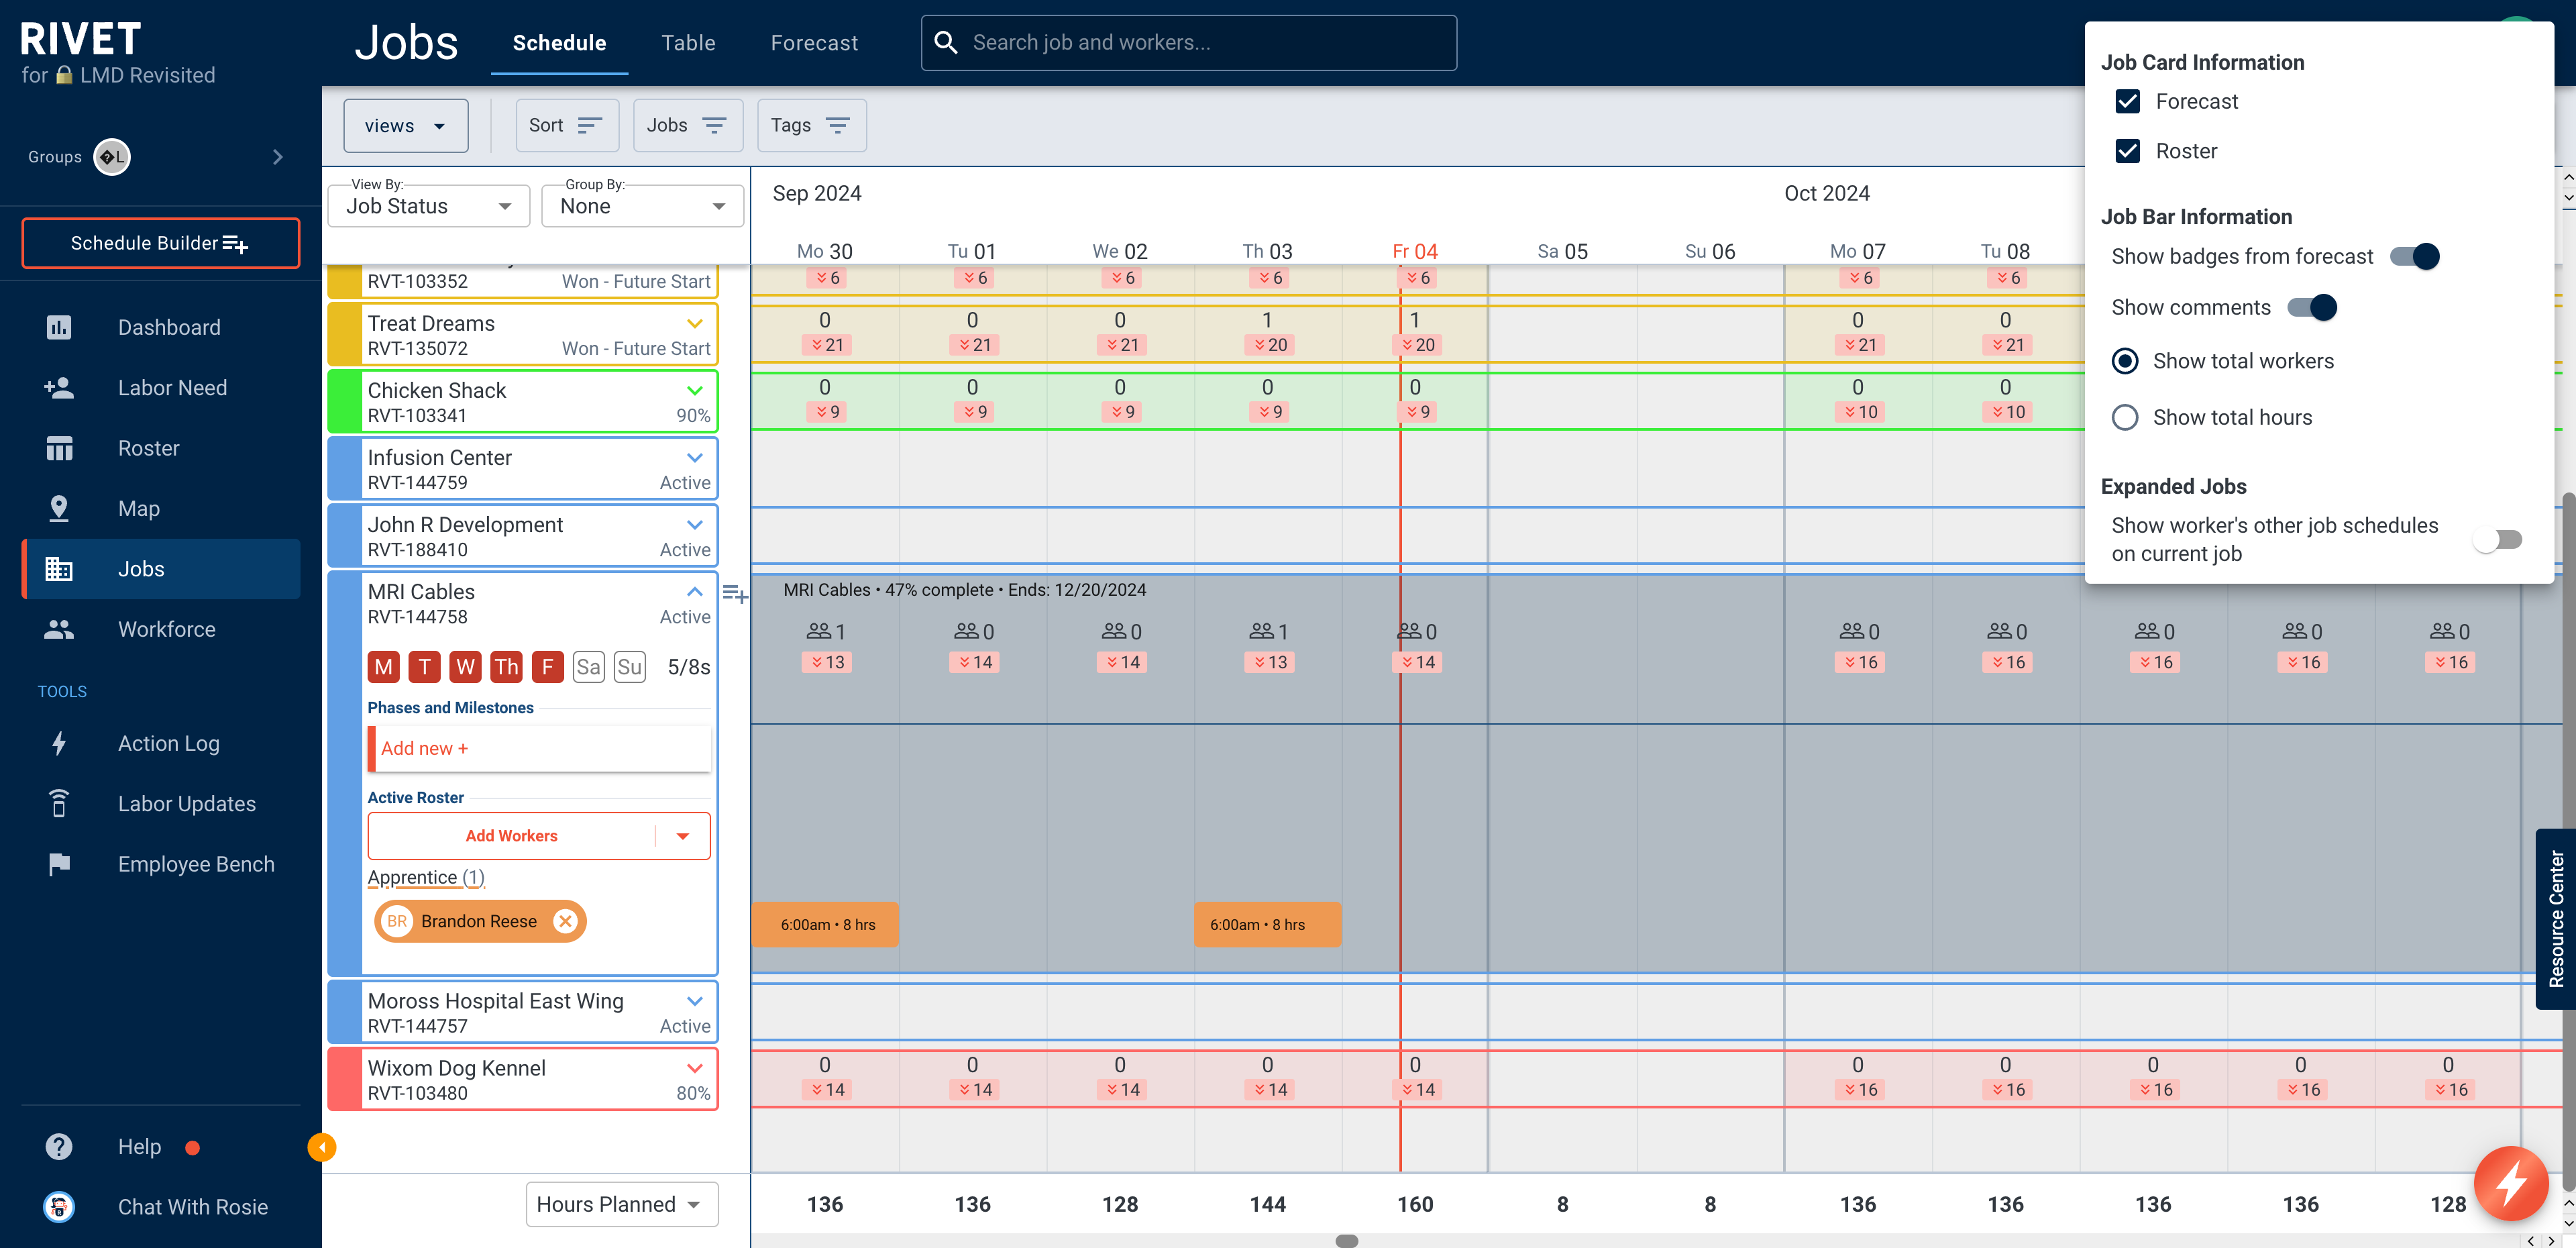Open the View By Job Status dropdown
The height and width of the screenshot is (1248, 2576).
click(429, 206)
